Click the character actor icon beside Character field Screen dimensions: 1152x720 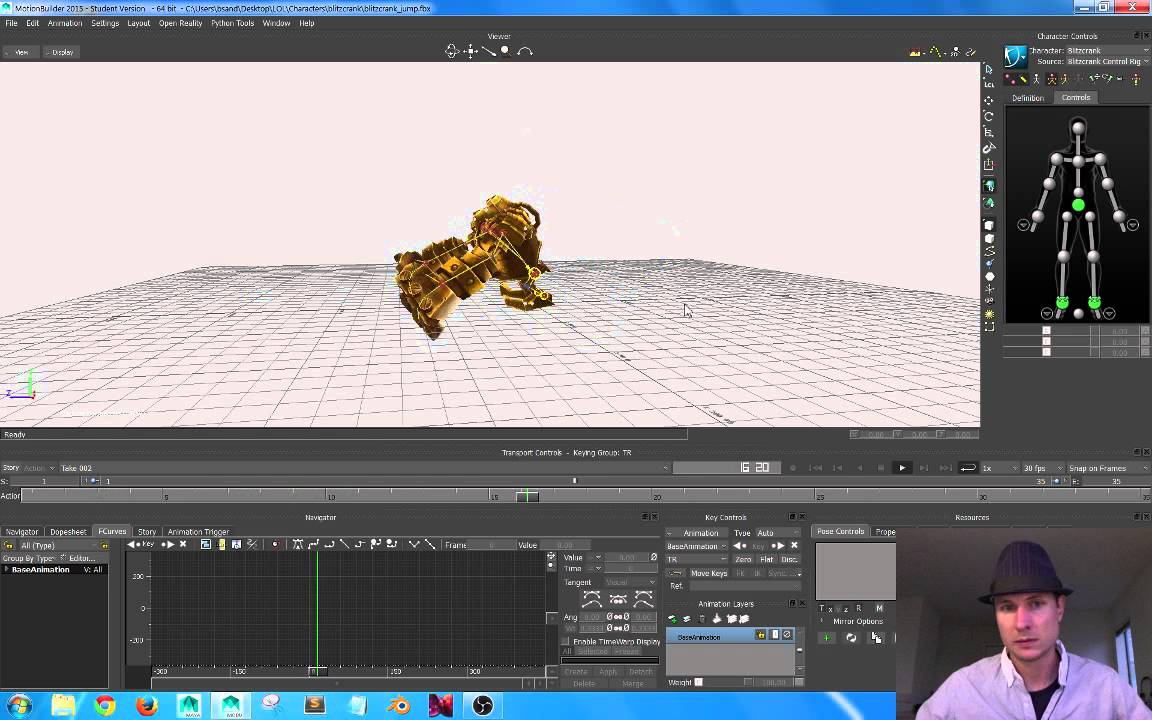(1015, 56)
